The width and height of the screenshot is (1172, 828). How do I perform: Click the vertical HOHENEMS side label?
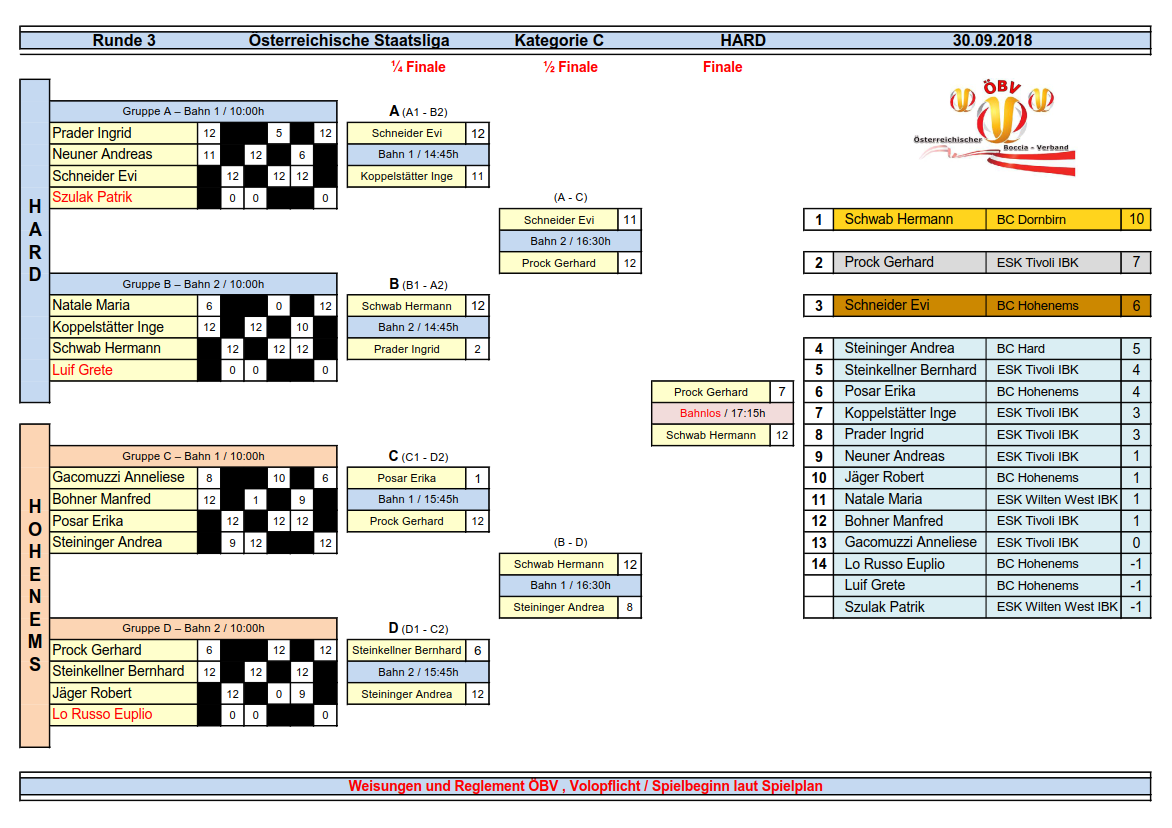[x=34, y=585]
